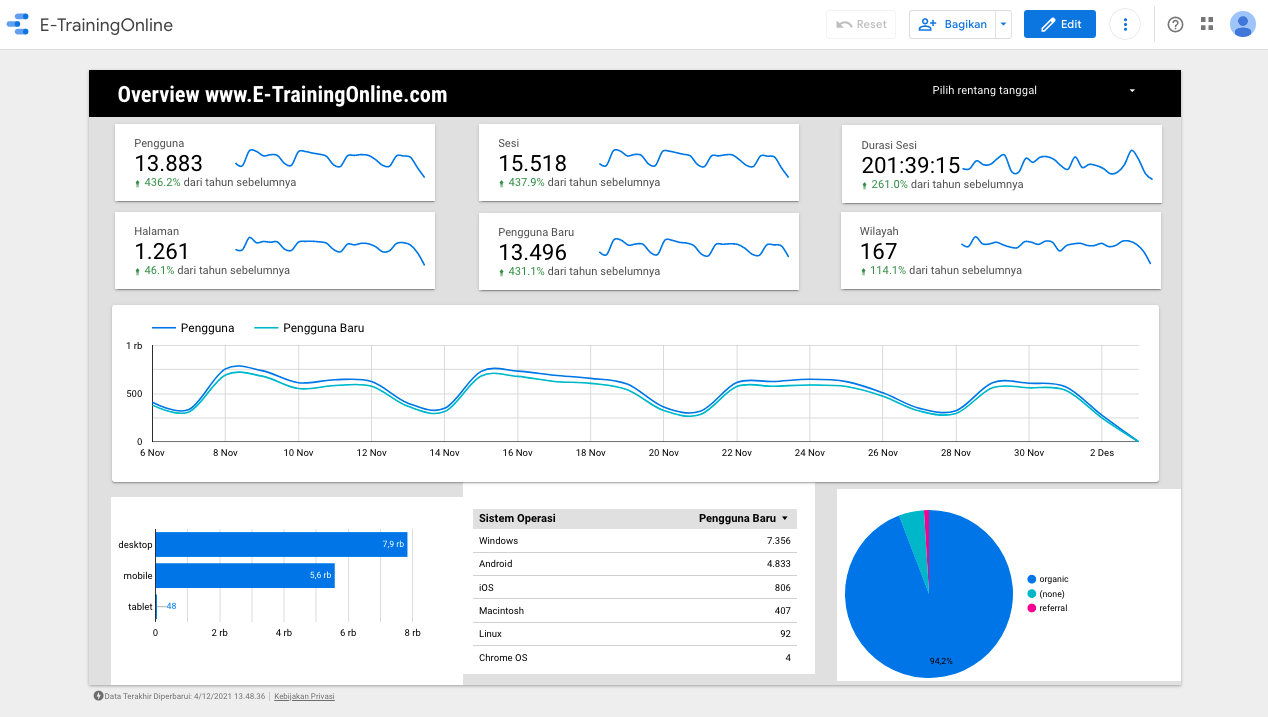1268x717 pixels.
Task: Click the tablet bar label 48
Action: (171, 606)
